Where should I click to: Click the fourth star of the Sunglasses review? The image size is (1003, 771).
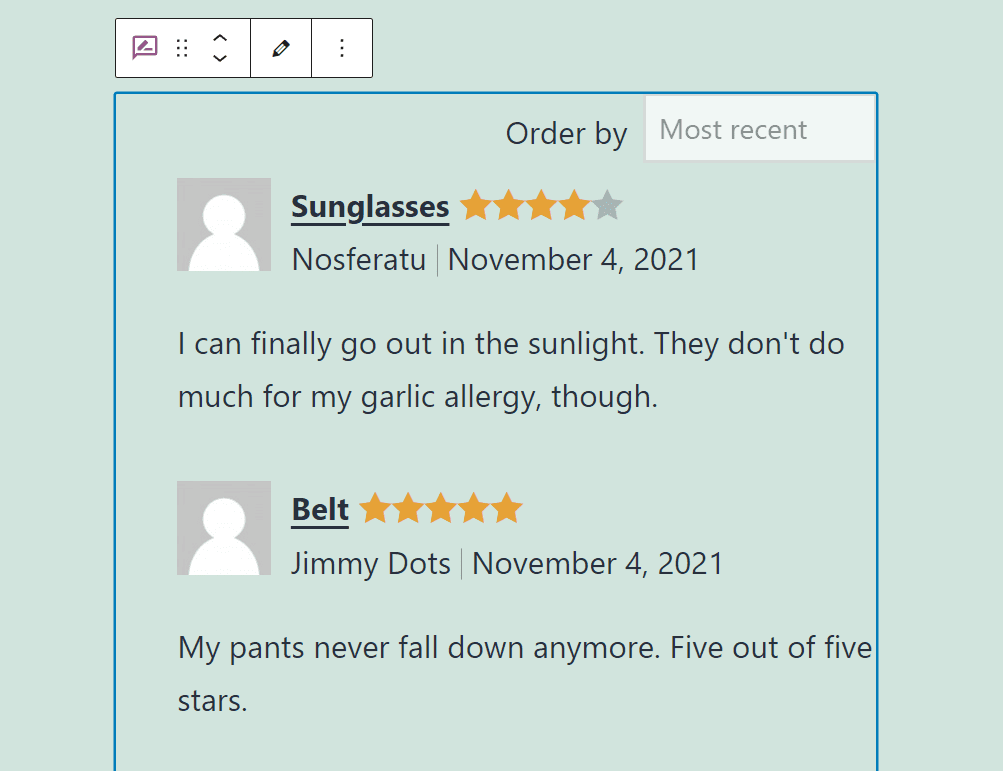pos(573,204)
